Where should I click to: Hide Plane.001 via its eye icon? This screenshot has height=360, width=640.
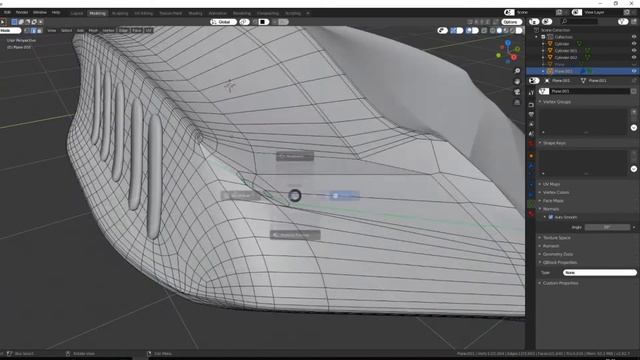click(x=634, y=71)
